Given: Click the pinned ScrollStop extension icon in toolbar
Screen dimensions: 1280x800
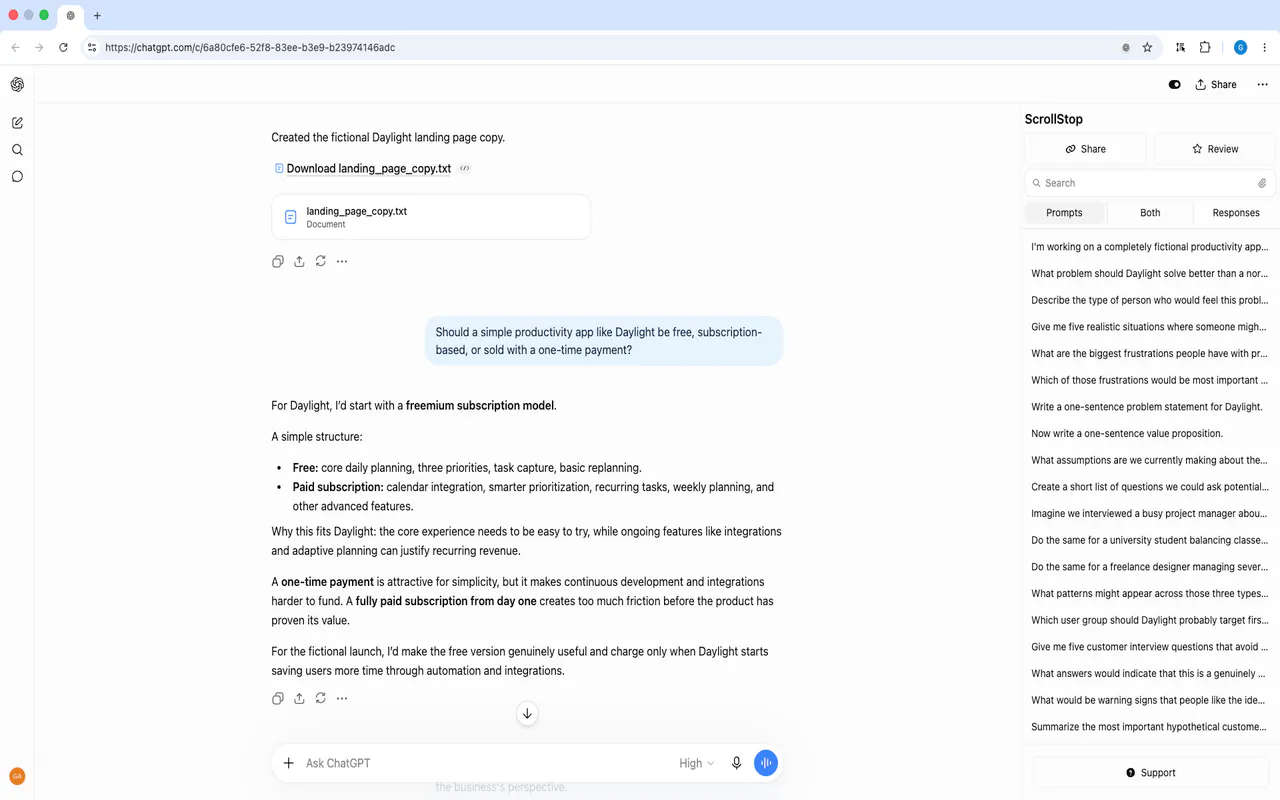Looking at the screenshot, I should (1181, 47).
